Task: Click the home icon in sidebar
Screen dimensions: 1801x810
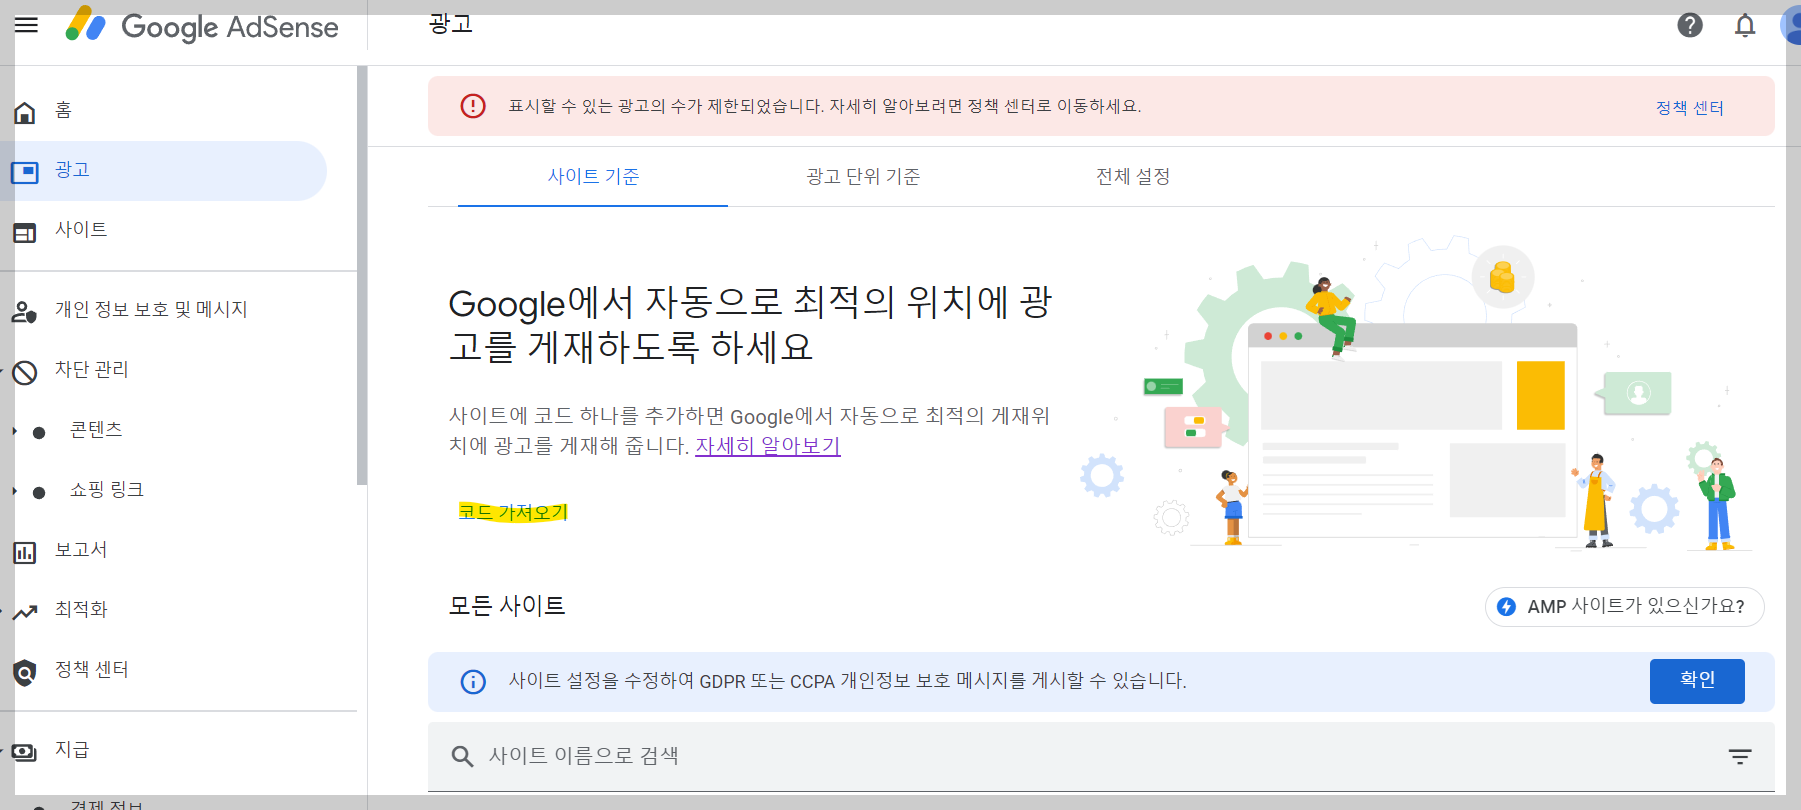Action: [x=25, y=112]
